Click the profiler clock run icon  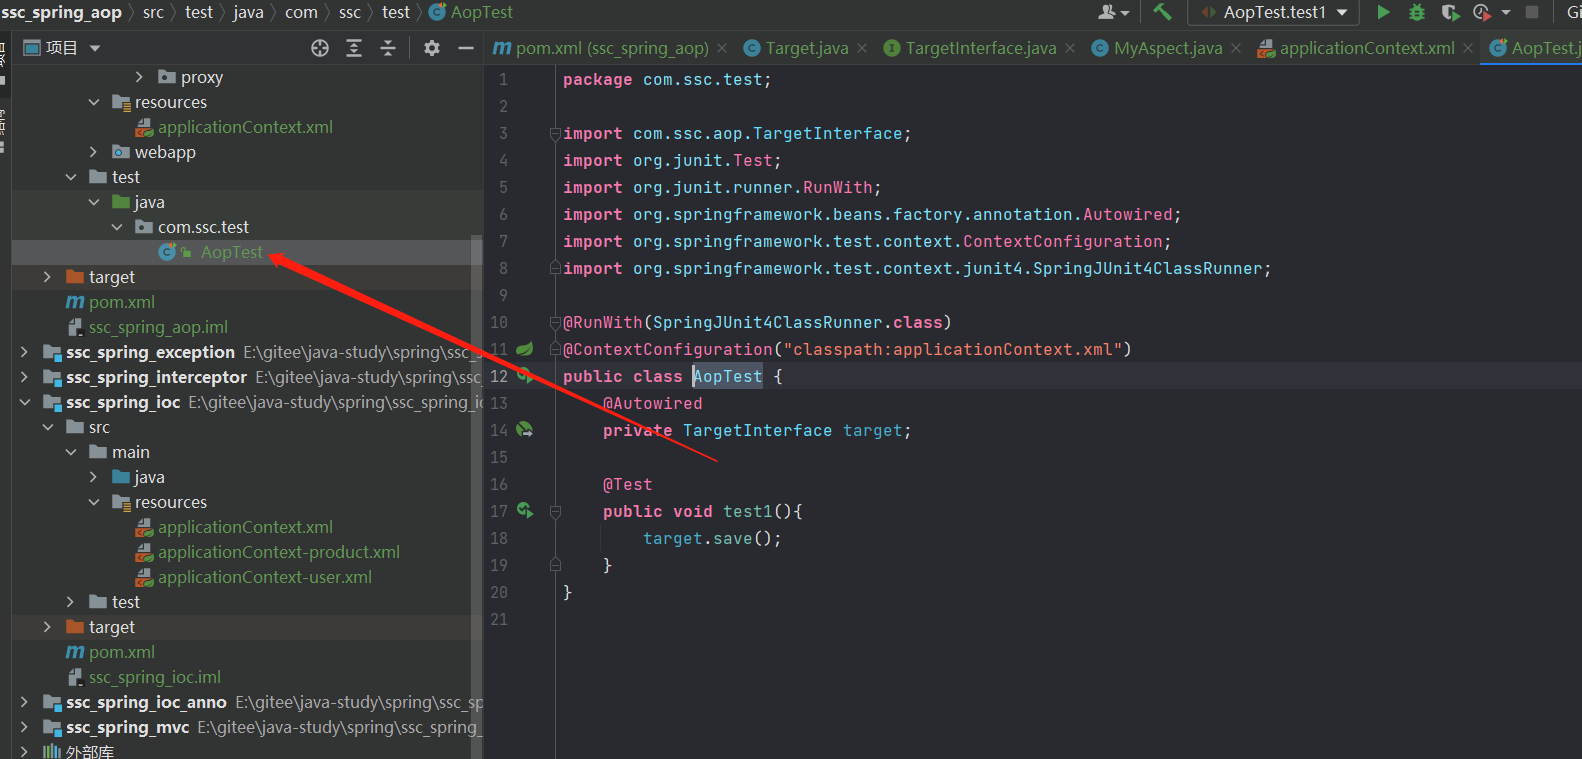(x=1482, y=12)
